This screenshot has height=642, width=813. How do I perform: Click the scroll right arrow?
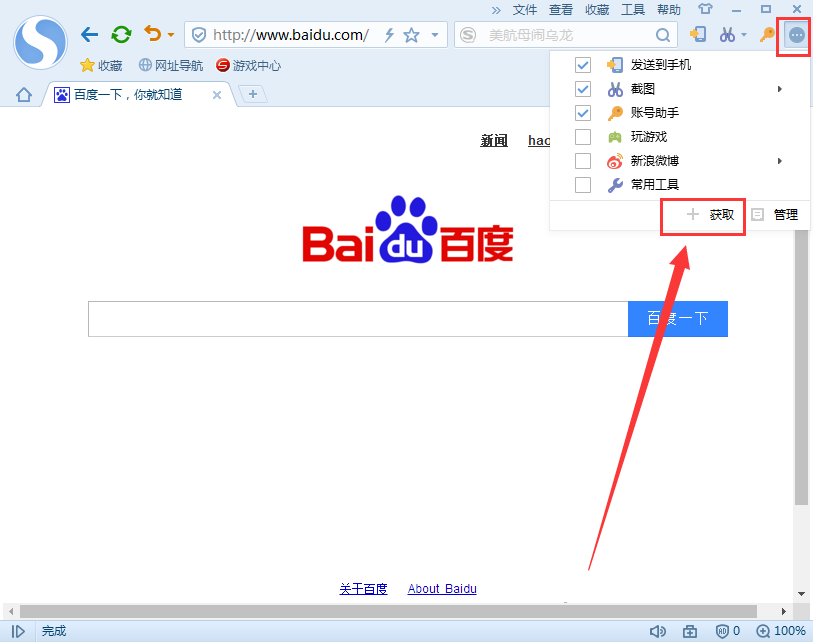coord(783,611)
